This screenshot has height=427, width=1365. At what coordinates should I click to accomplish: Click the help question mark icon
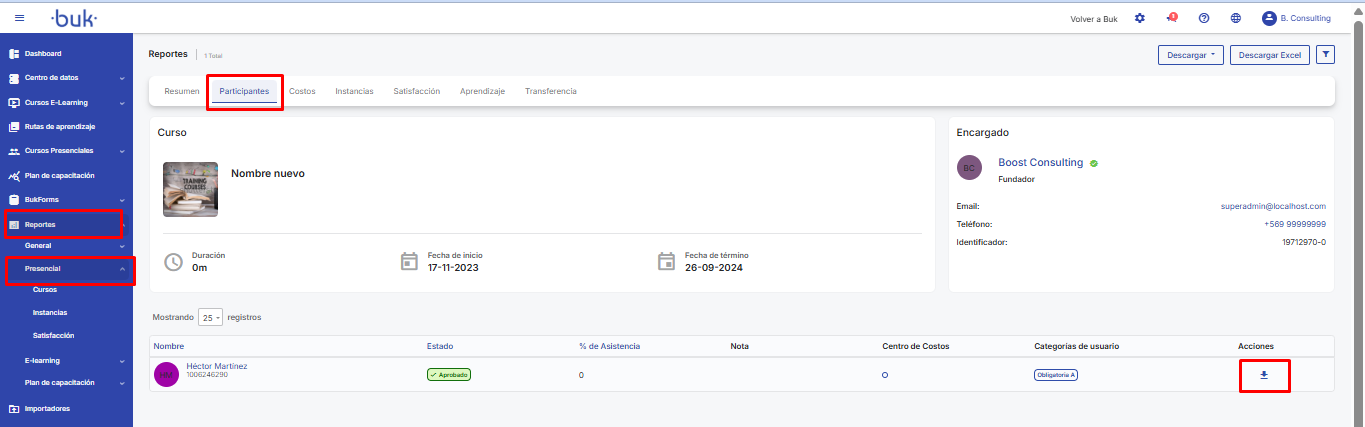(1204, 18)
